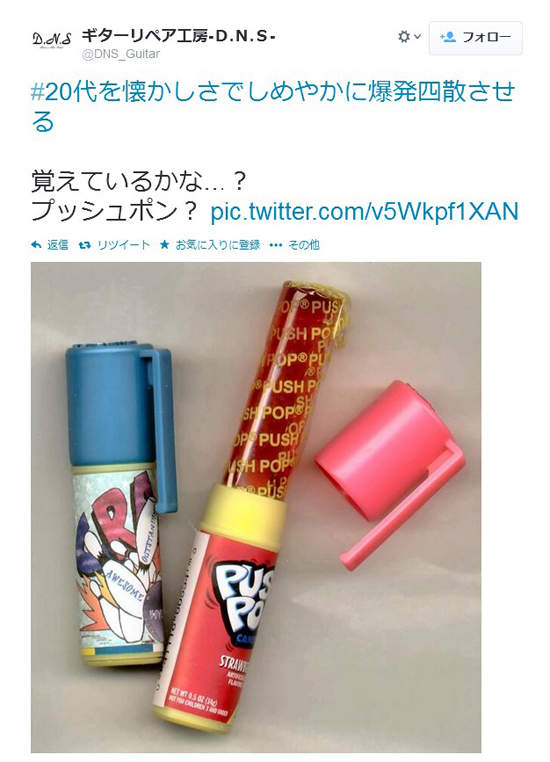Viewport: 550px width, 762px height.
Task: Click the D.N.S profile avatar logo
Action: 52,39
